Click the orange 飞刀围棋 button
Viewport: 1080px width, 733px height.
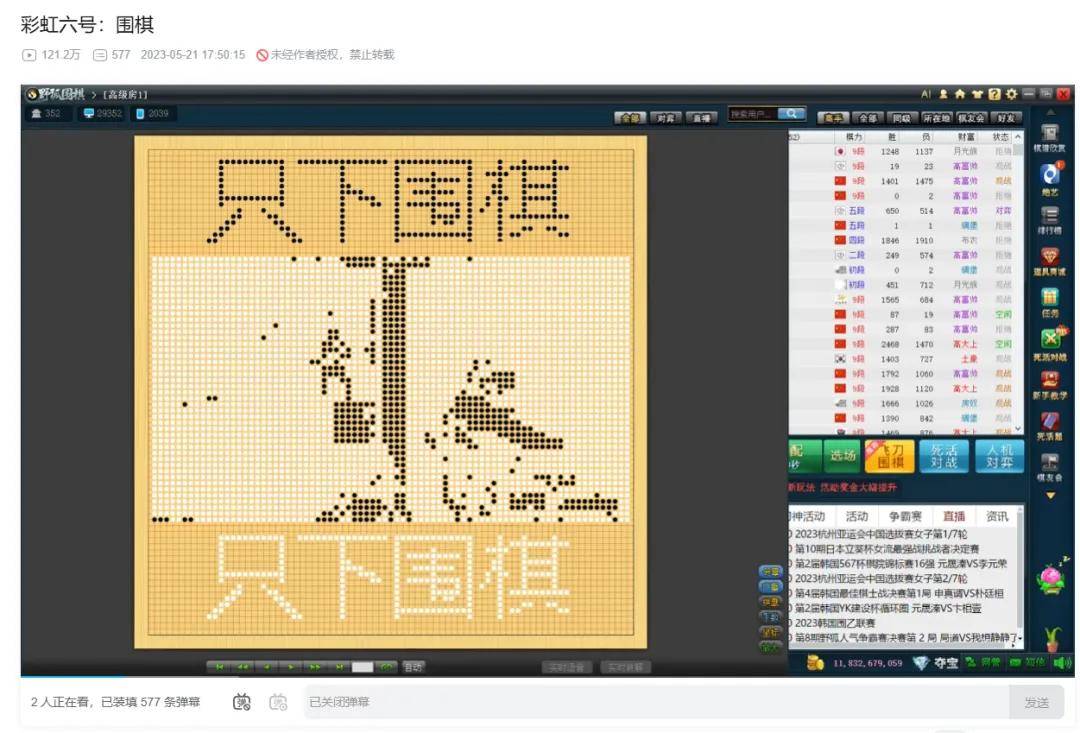coord(889,455)
